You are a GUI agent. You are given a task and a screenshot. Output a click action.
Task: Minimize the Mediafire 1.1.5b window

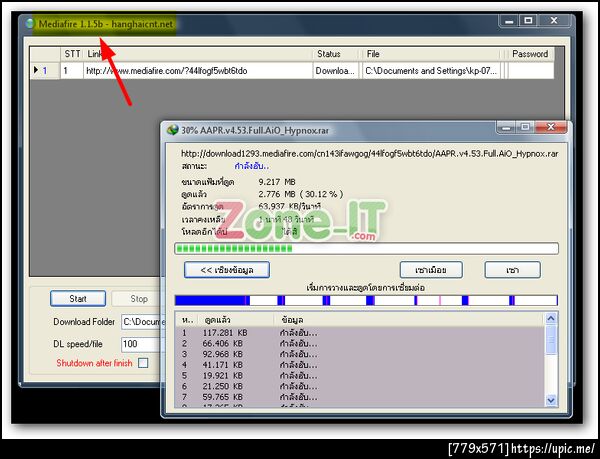[x=509, y=21]
